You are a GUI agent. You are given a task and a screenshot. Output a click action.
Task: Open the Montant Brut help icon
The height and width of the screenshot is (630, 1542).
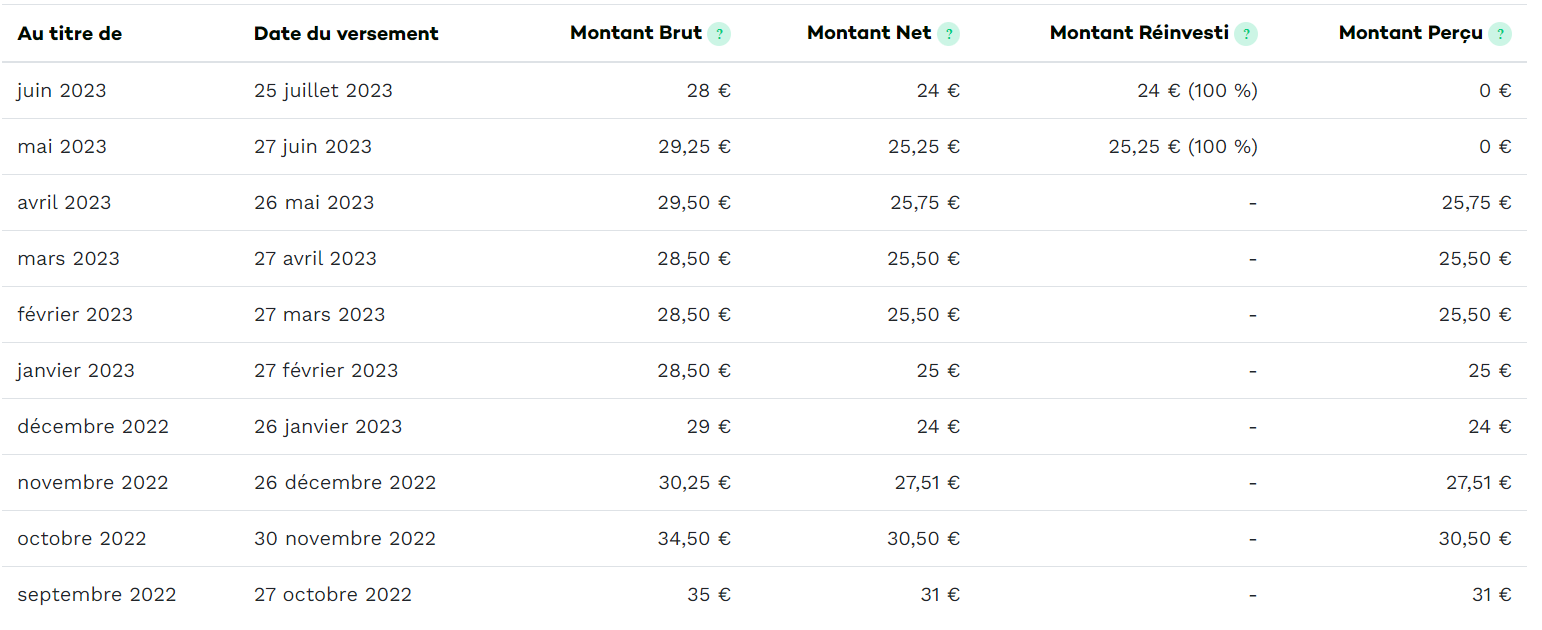tap(719, 34)
